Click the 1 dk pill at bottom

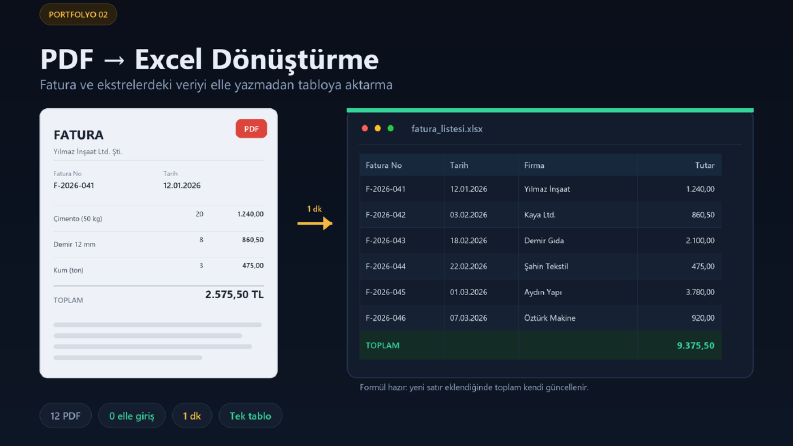coord(192,416)
